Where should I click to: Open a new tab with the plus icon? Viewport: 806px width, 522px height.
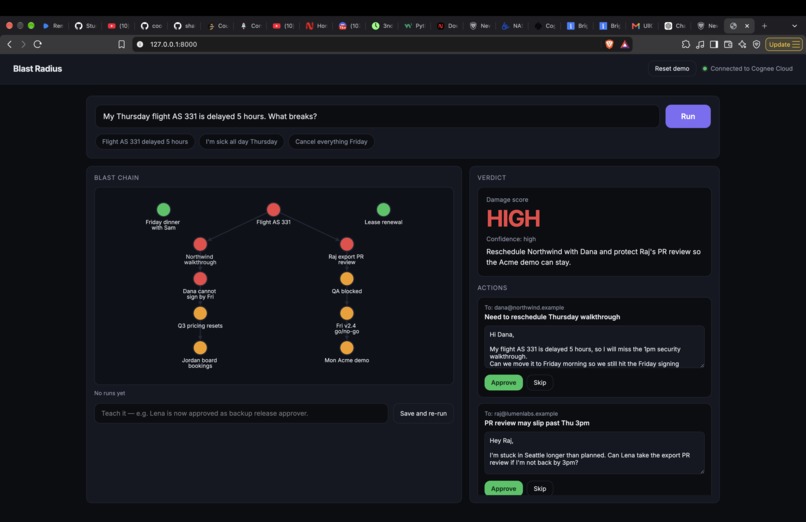tap(764, 26)
